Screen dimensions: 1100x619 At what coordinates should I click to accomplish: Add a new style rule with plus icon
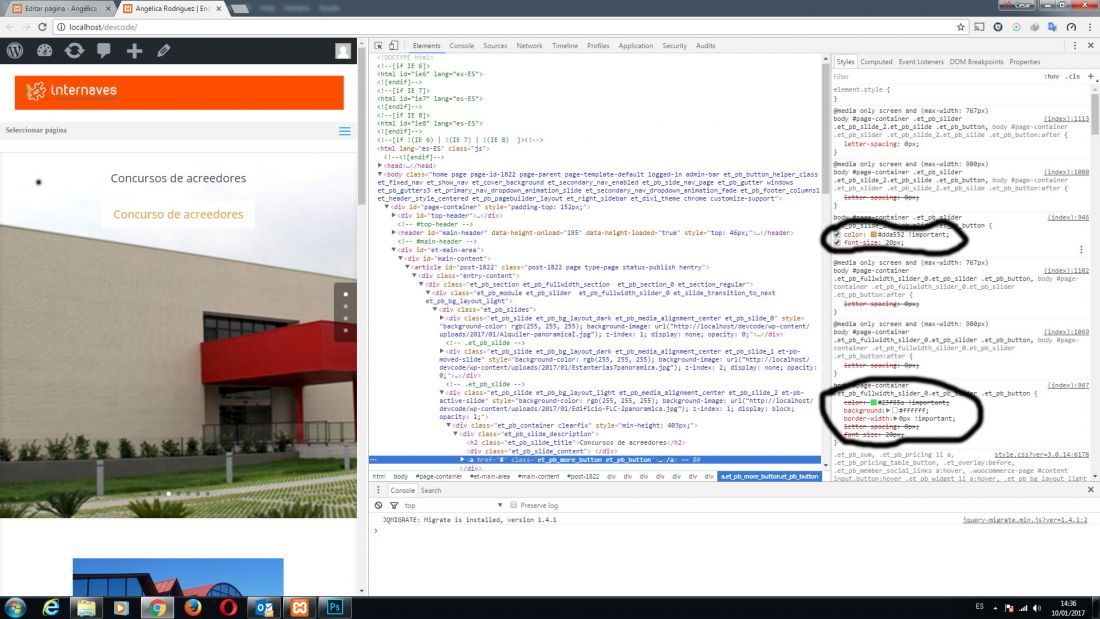[x=1090, y=76]
